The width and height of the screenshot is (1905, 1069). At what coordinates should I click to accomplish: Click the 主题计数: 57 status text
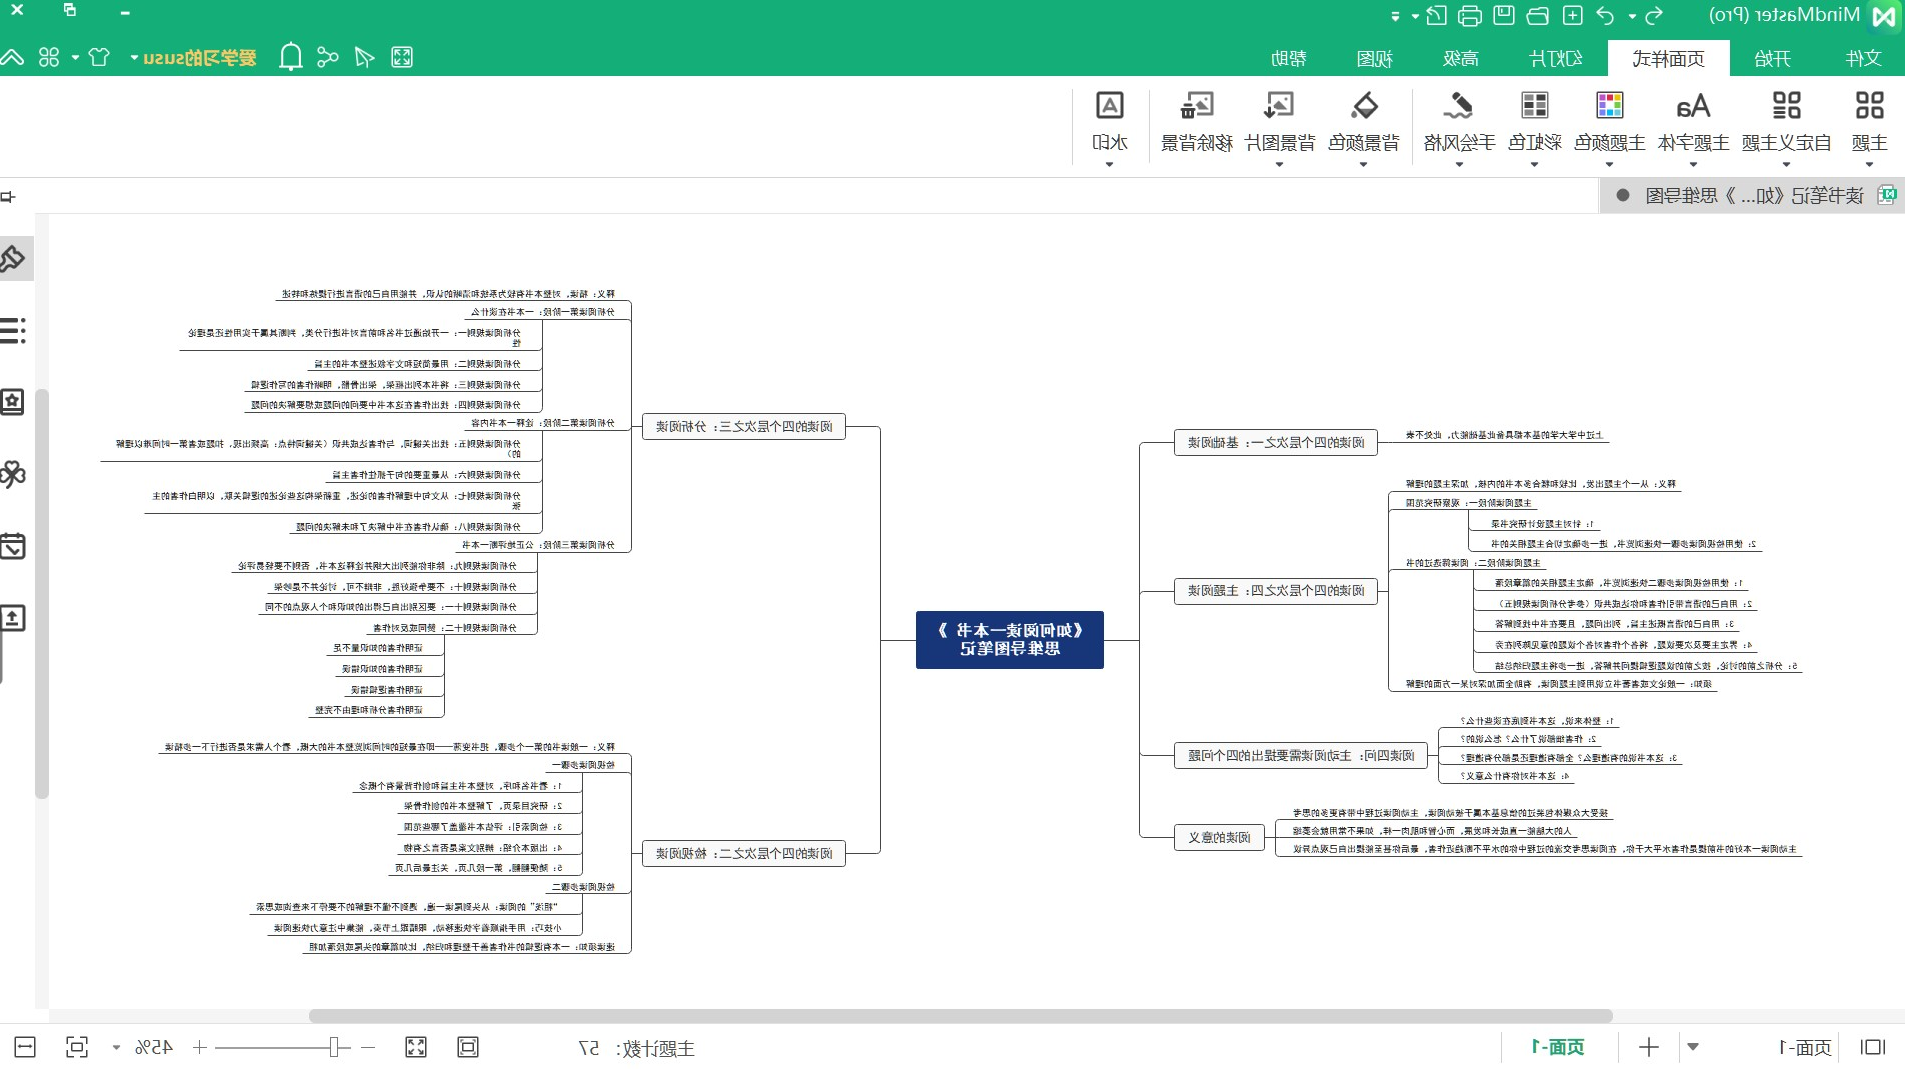pyautogui.click(x=636, y=1048)
